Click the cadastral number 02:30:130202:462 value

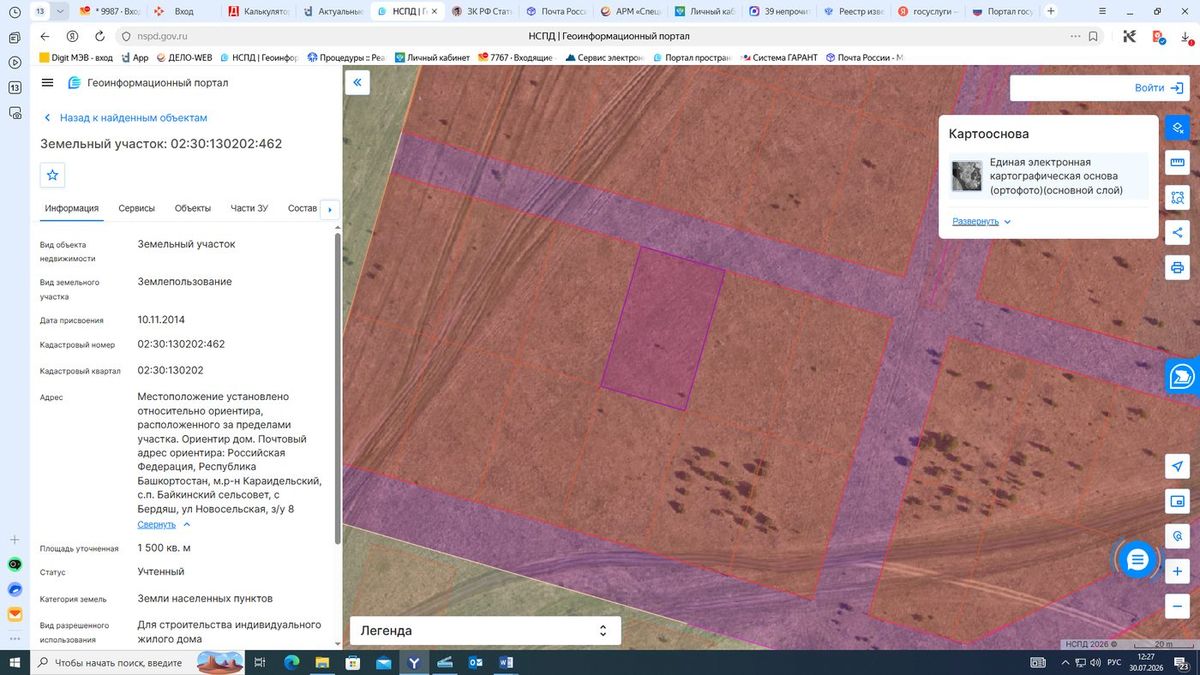click(x=181, y=344)
